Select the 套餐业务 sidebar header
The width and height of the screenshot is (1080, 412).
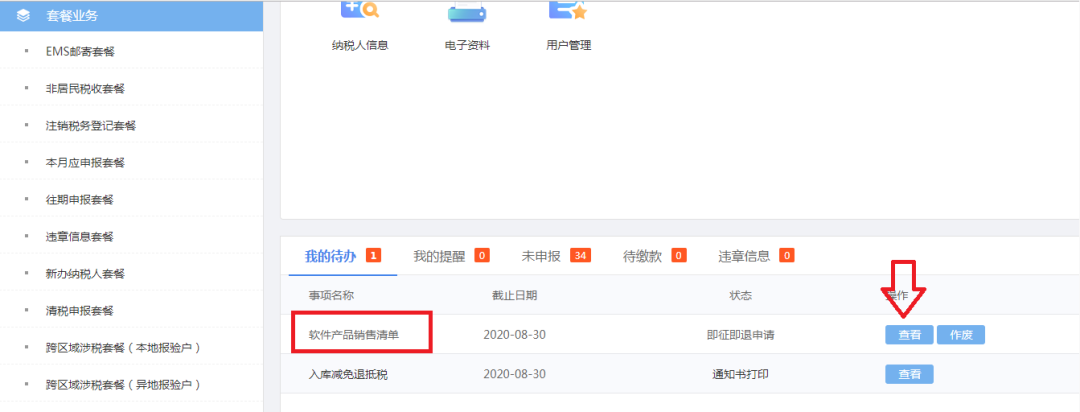point(132,16)
